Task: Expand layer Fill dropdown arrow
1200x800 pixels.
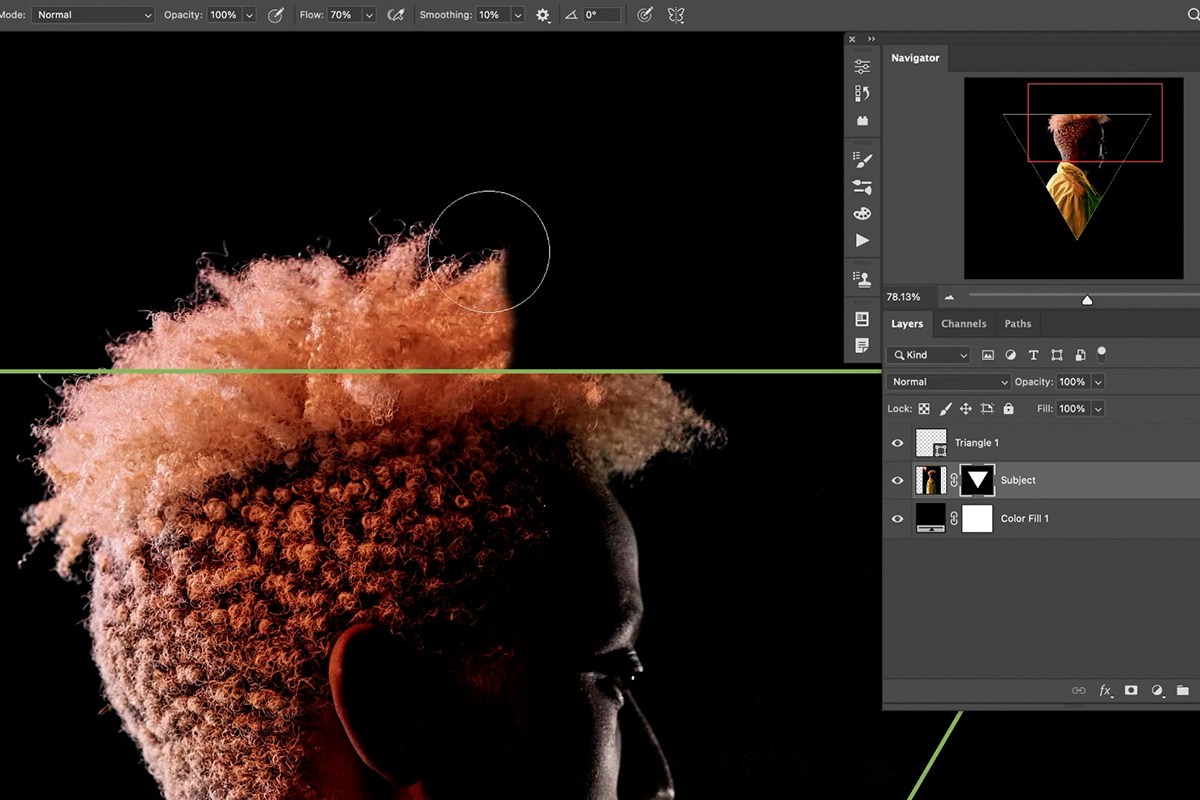Action: [1098, 409]
